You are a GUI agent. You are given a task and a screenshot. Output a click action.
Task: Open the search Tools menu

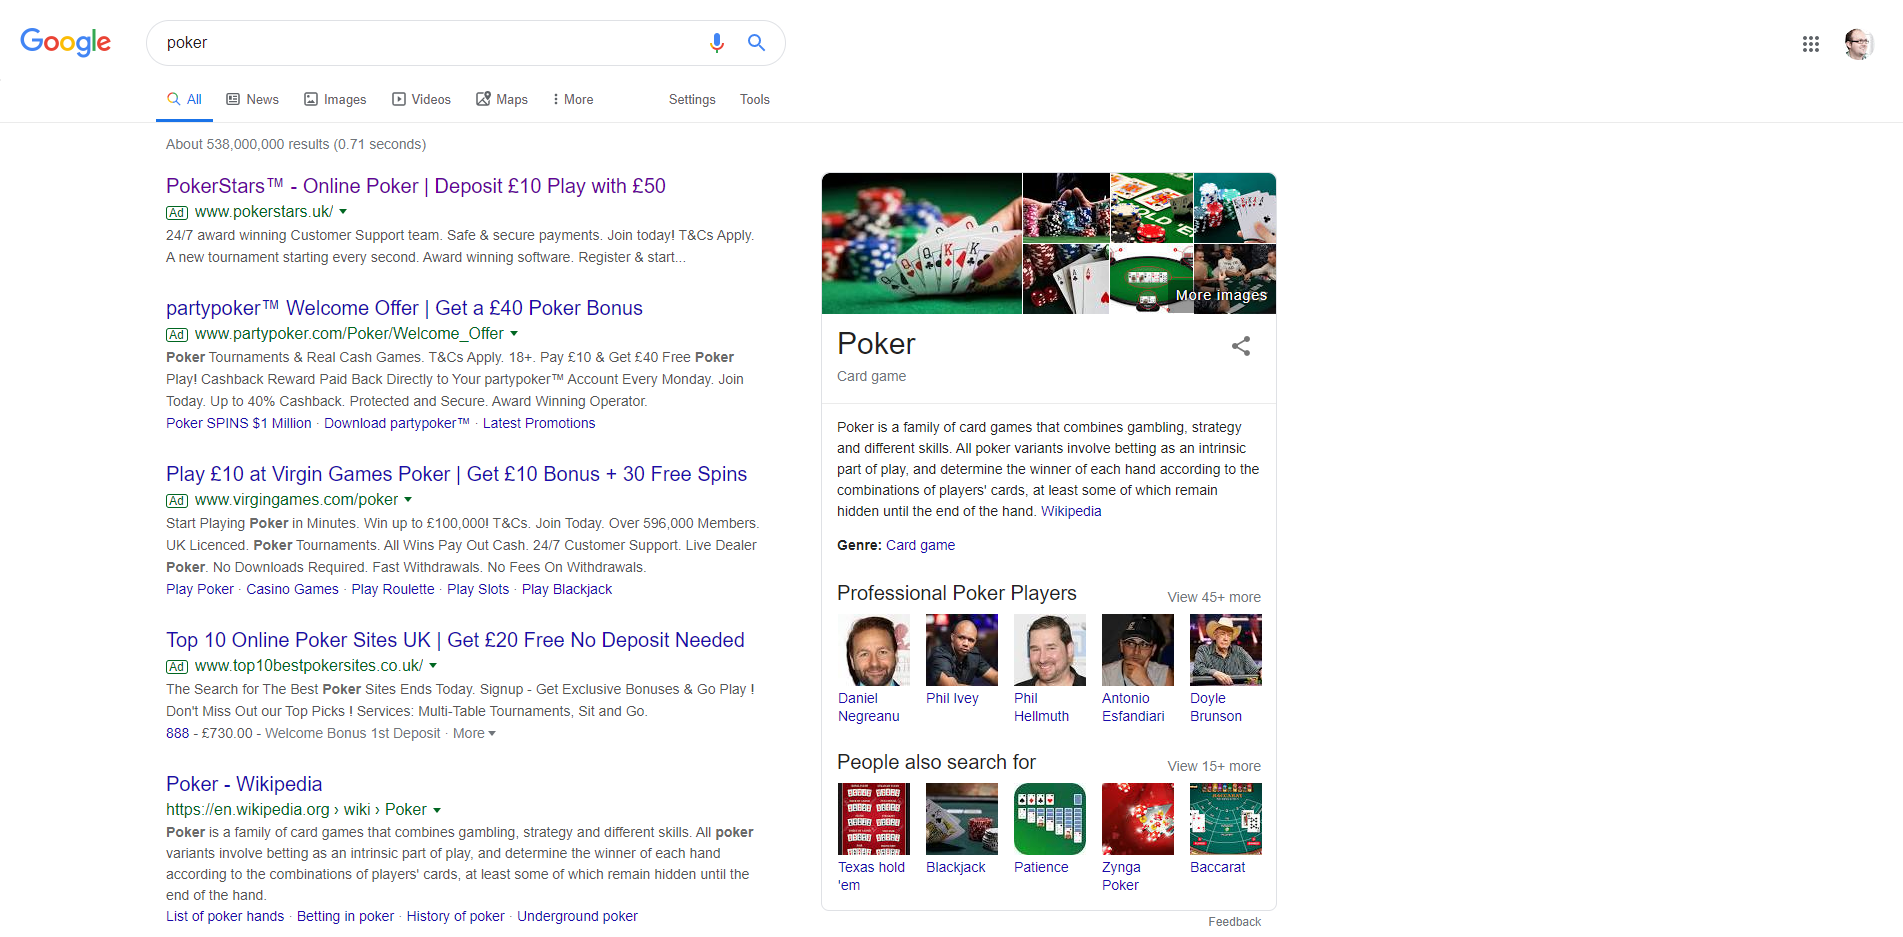[755, 99]
